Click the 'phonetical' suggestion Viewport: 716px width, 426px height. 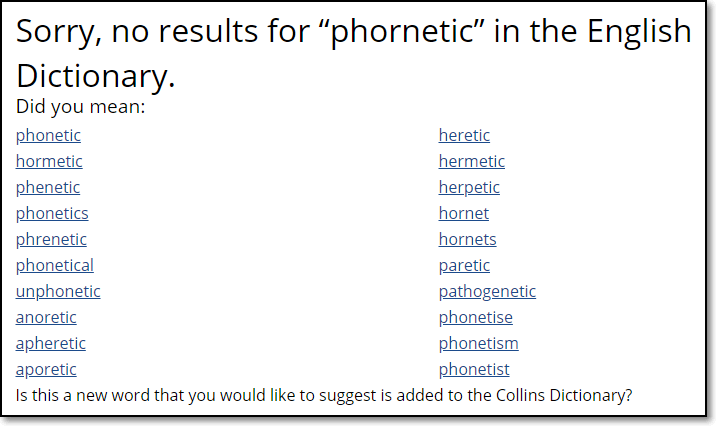(55, 265)
